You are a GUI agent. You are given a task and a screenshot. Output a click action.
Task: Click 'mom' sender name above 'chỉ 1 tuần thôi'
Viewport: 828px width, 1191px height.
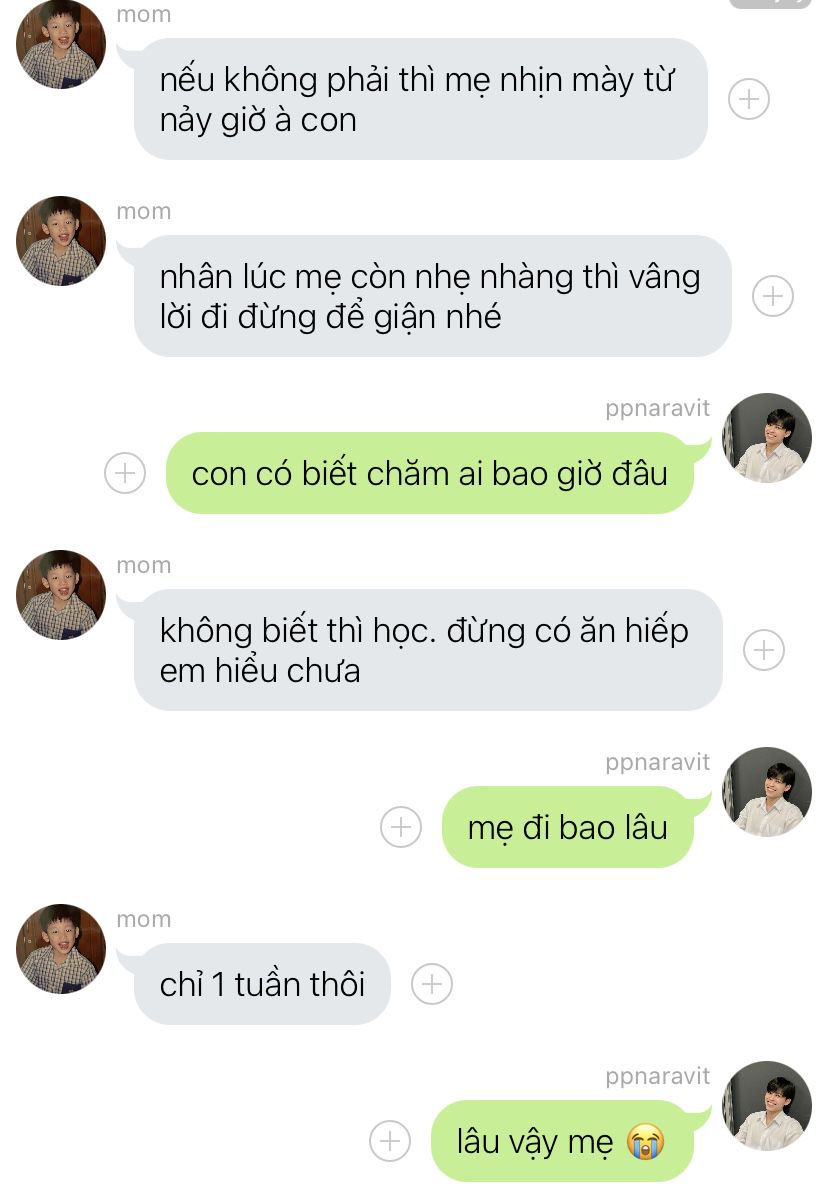point(144,919)
